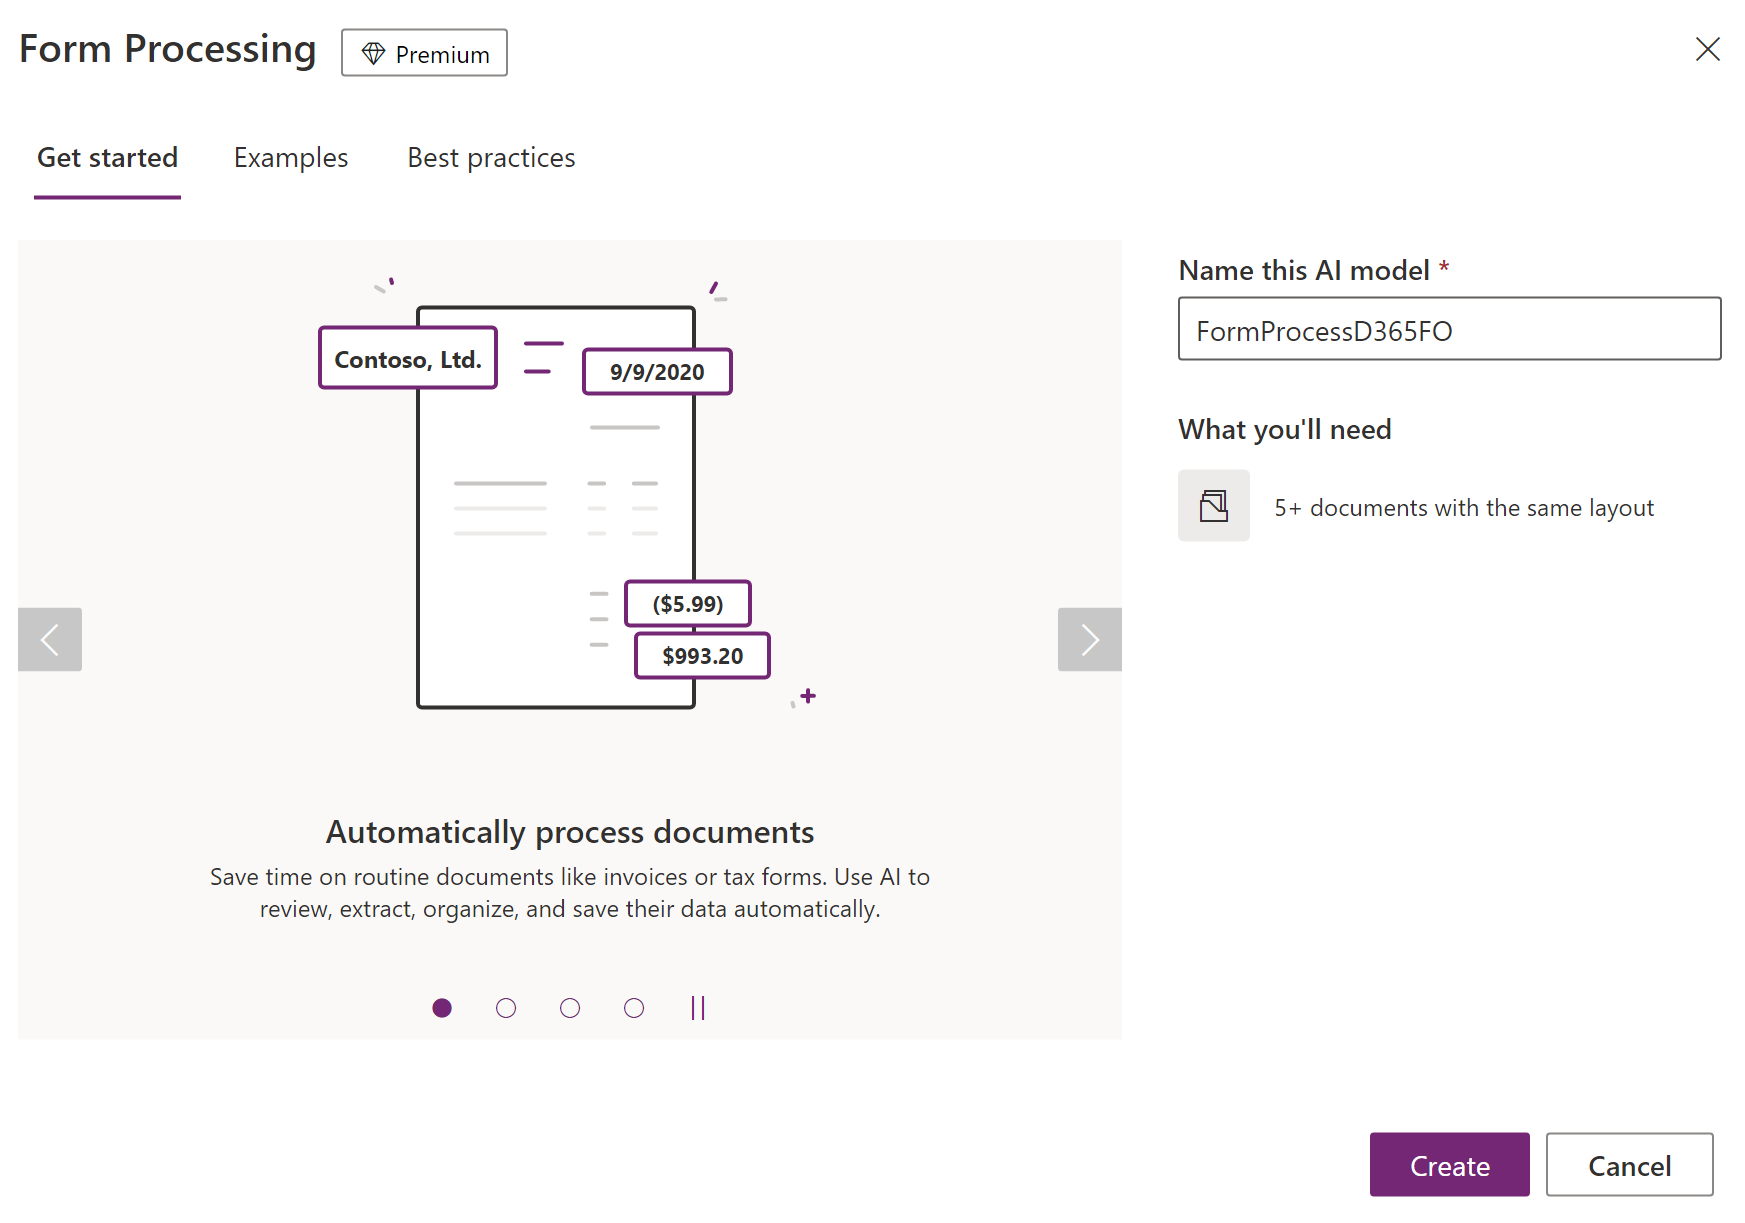The width and height of the screenshot is (1745, 1223).
Task: Create the AI model
Action: 1449,1165
